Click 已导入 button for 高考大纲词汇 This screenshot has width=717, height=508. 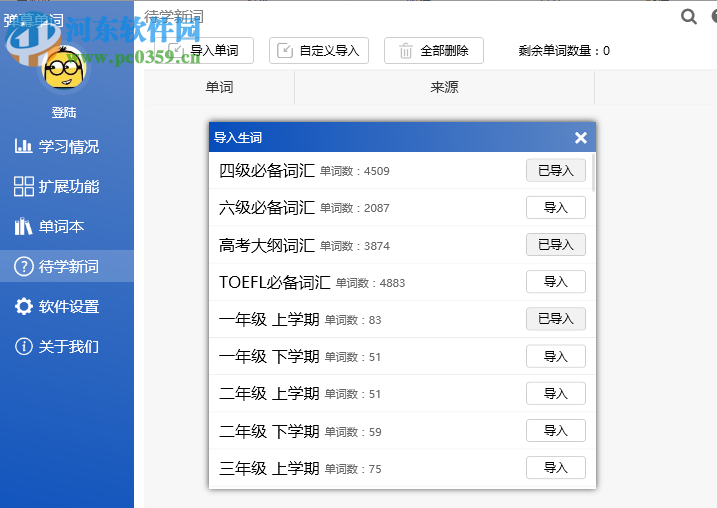coord(556,245)
